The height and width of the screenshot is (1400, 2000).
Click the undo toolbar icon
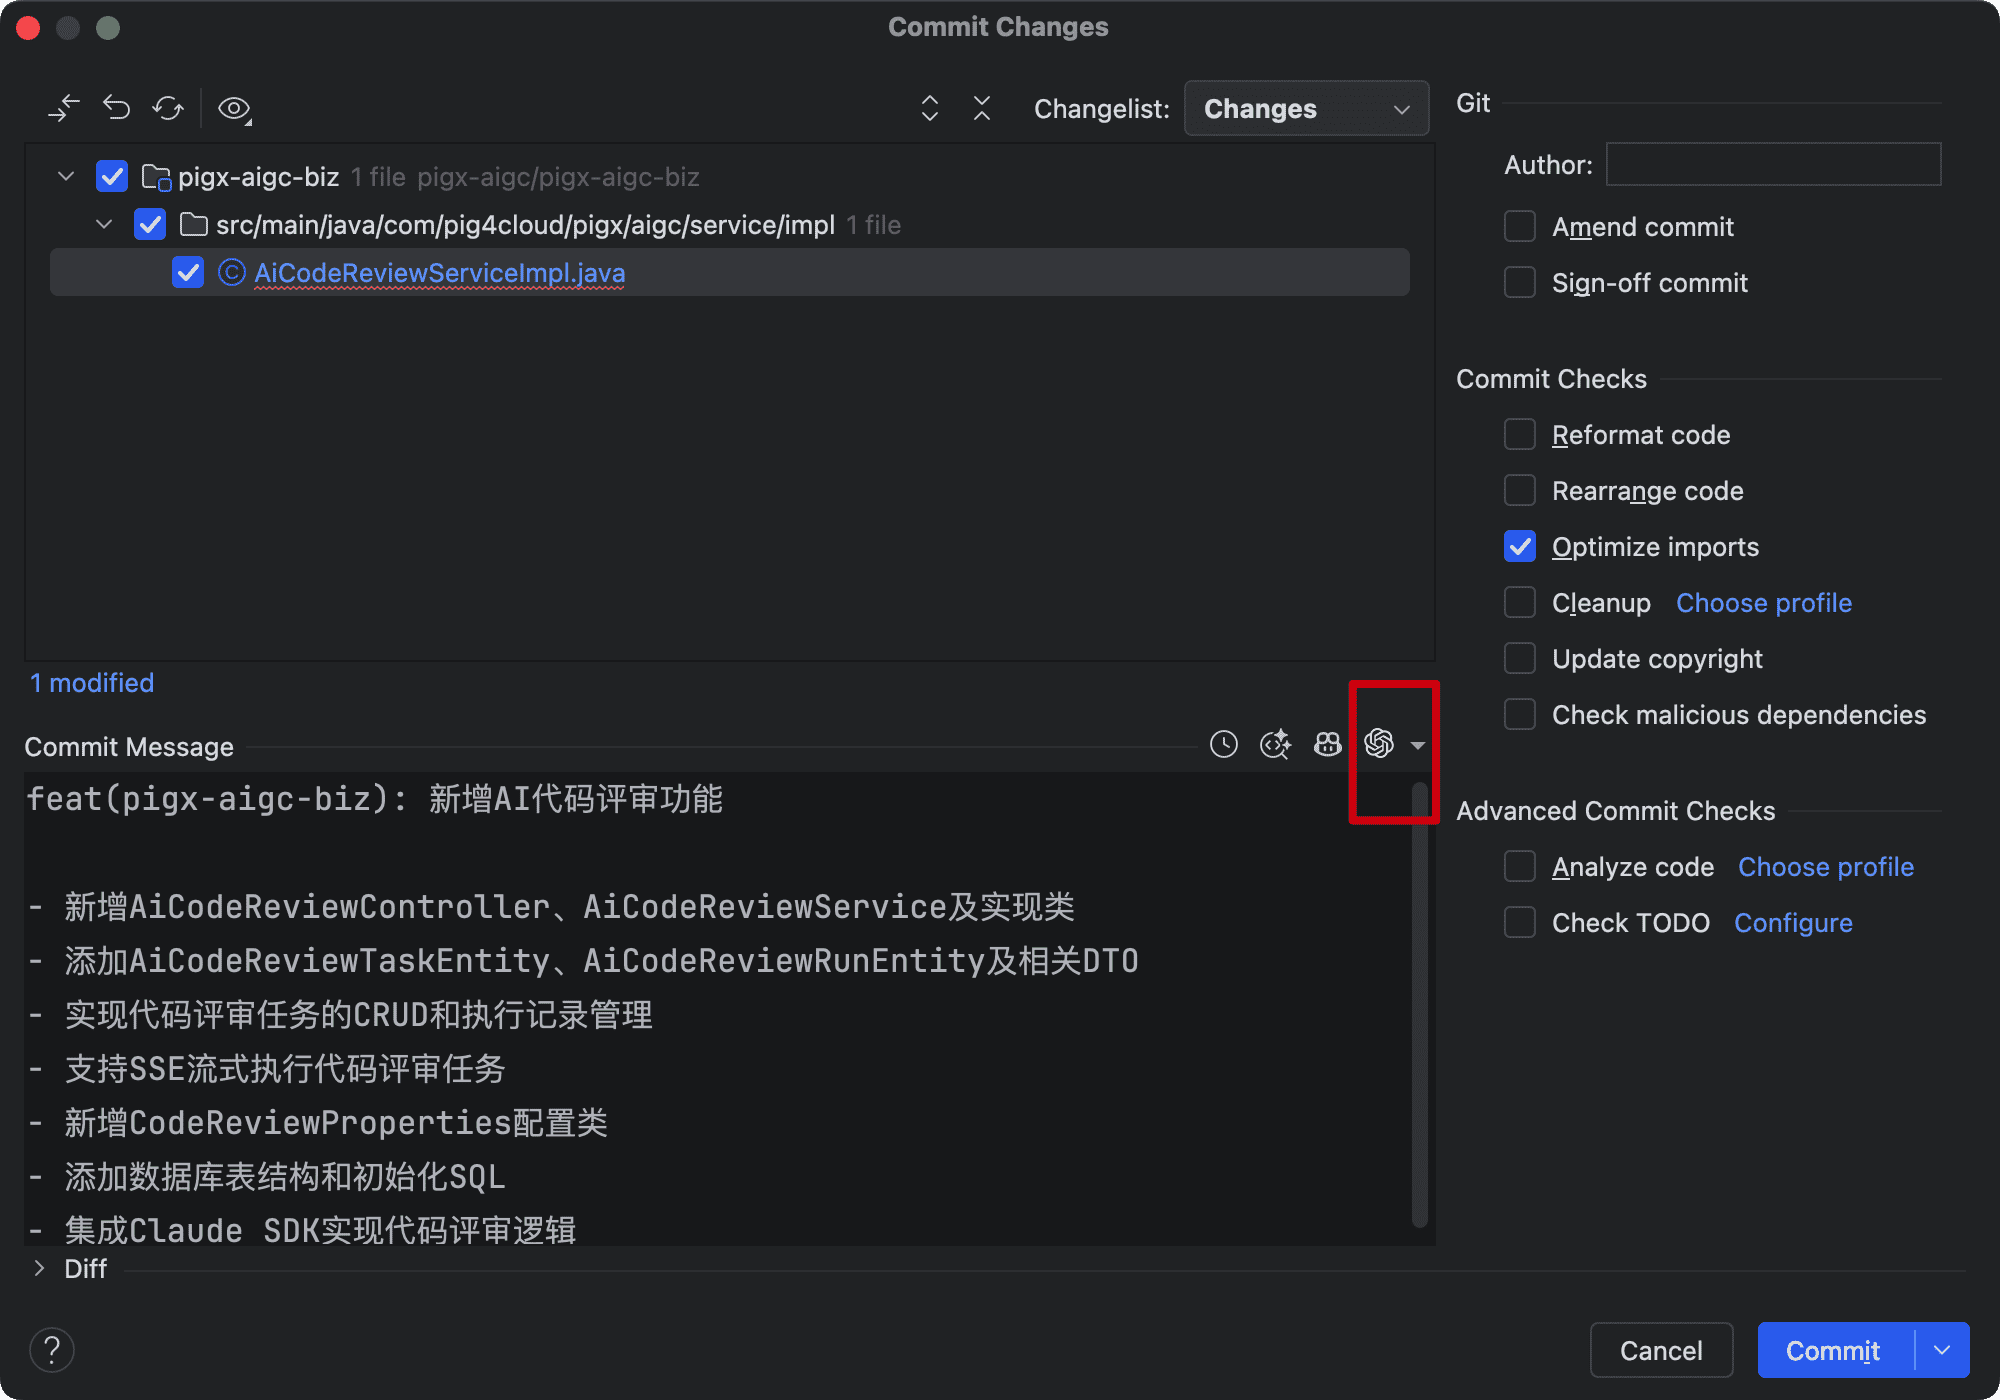point(116,107)
